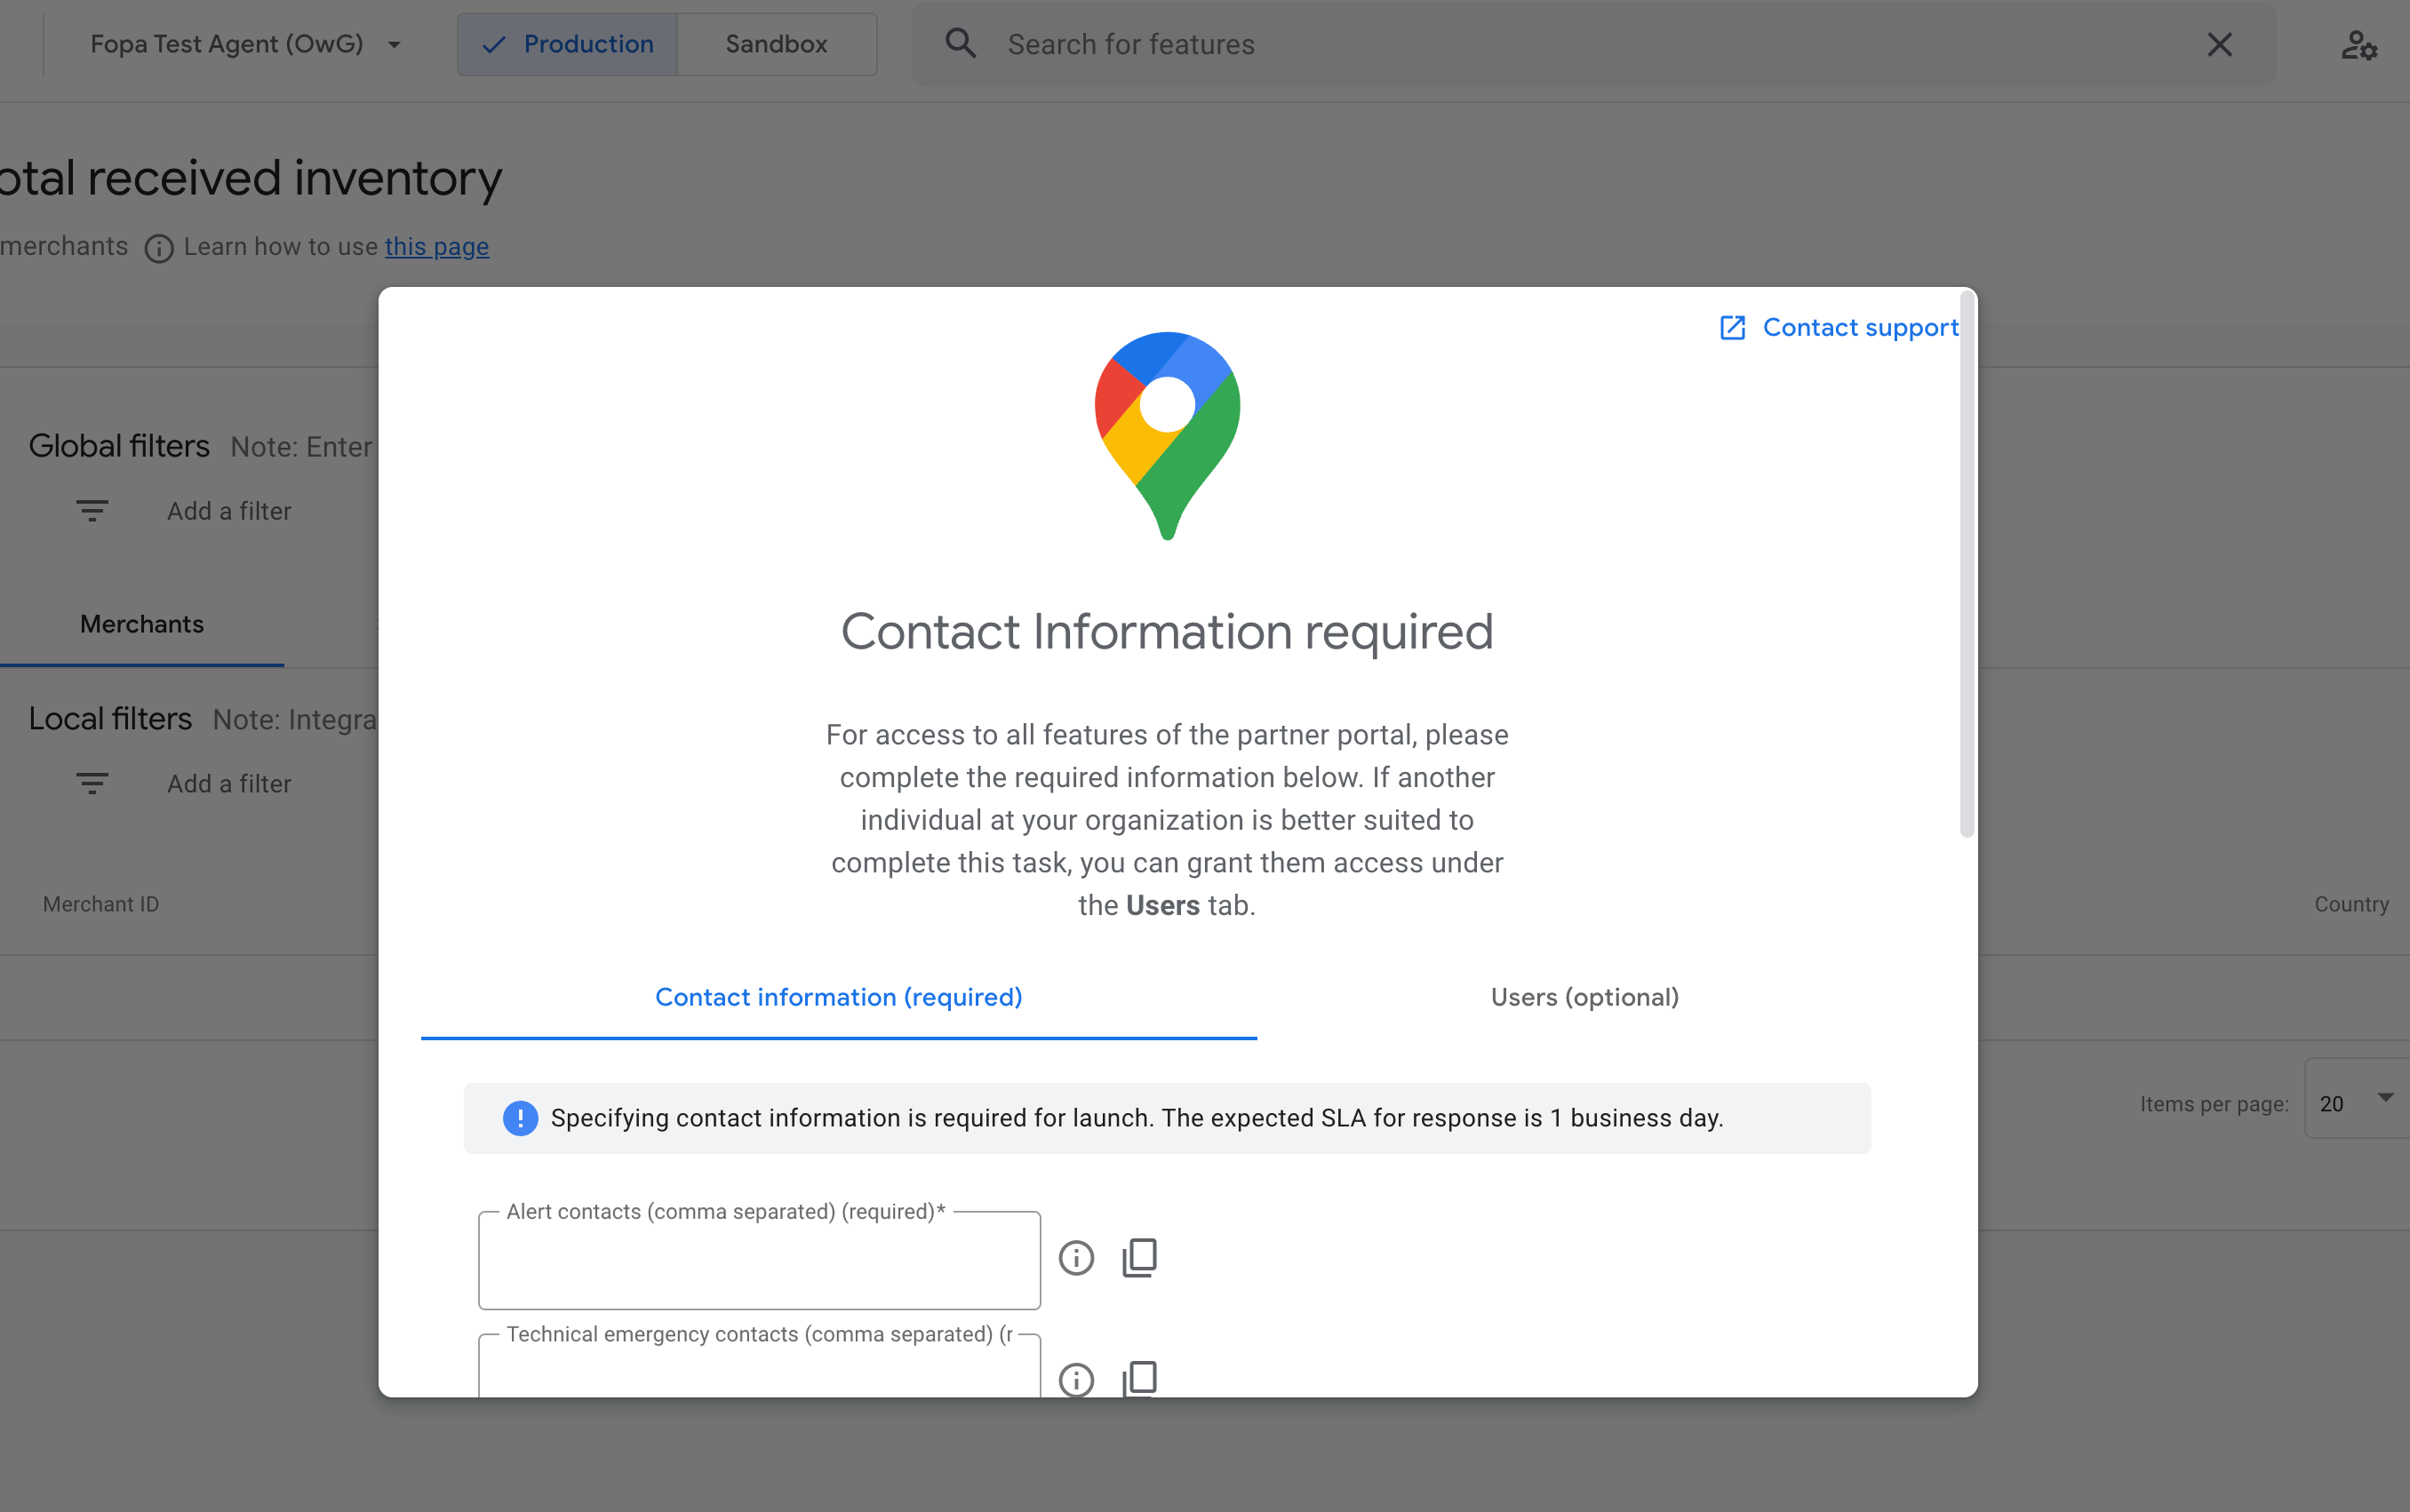Screen dimensions: 2410x1512
Task: Select the Production environment toggle
Action: tap(564, 44)
